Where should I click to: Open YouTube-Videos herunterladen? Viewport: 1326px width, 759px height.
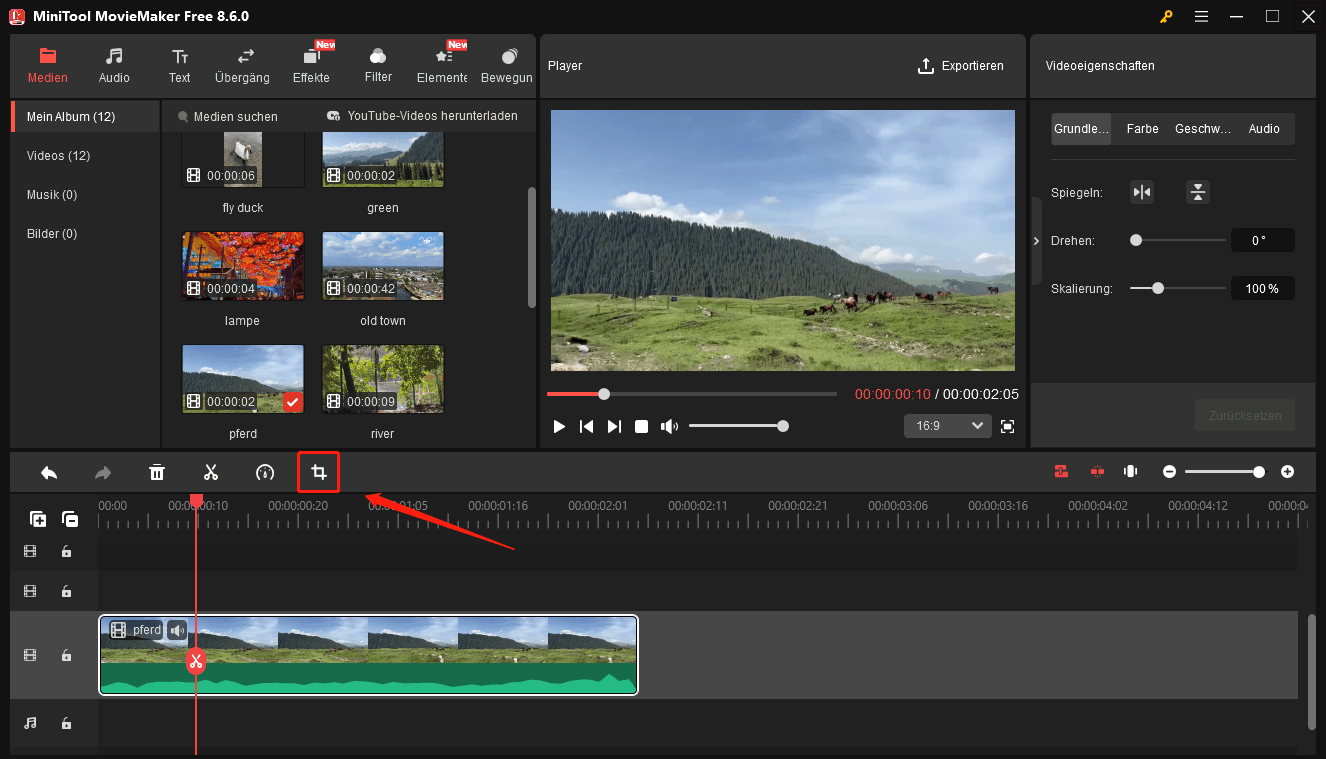pos(422,116)
